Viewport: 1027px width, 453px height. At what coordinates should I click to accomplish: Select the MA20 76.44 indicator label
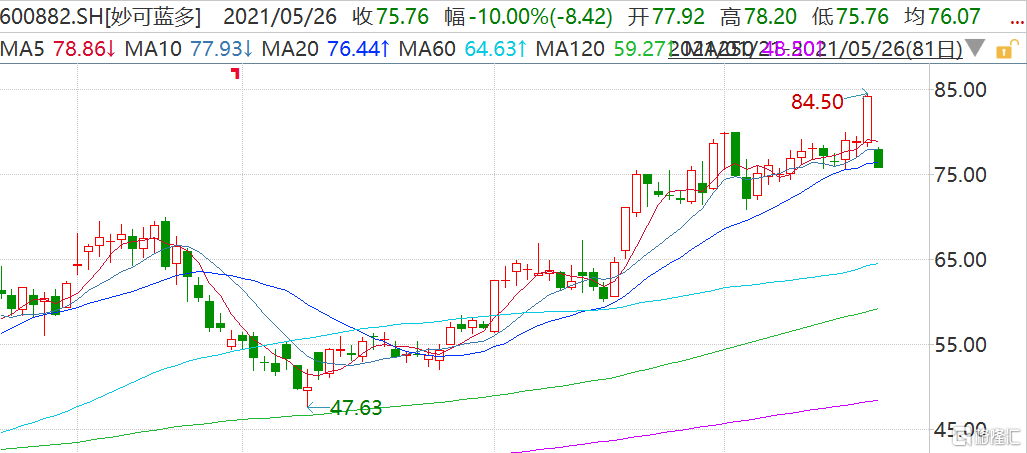[327, 48]
